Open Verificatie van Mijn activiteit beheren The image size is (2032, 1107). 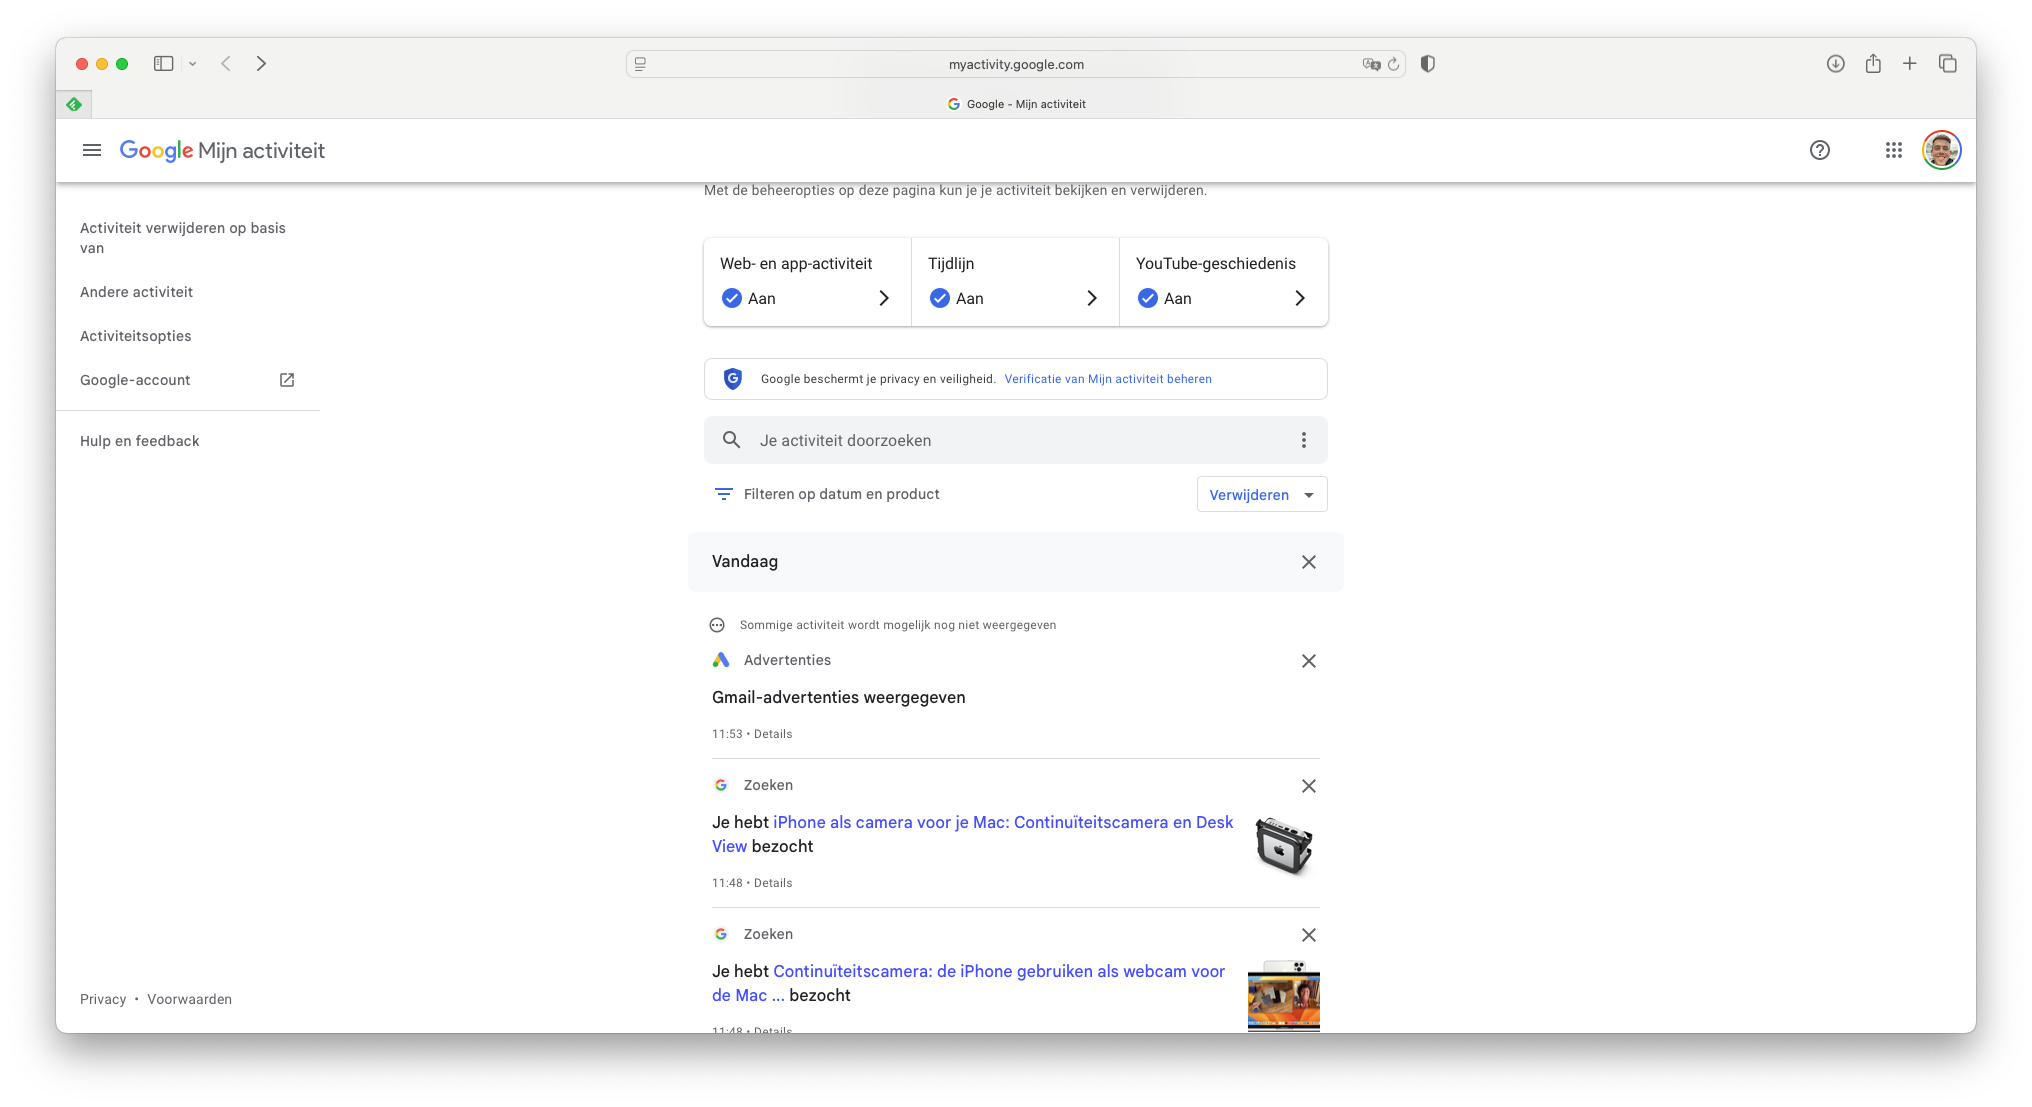pyautogui.click(x=1108, y=379)
